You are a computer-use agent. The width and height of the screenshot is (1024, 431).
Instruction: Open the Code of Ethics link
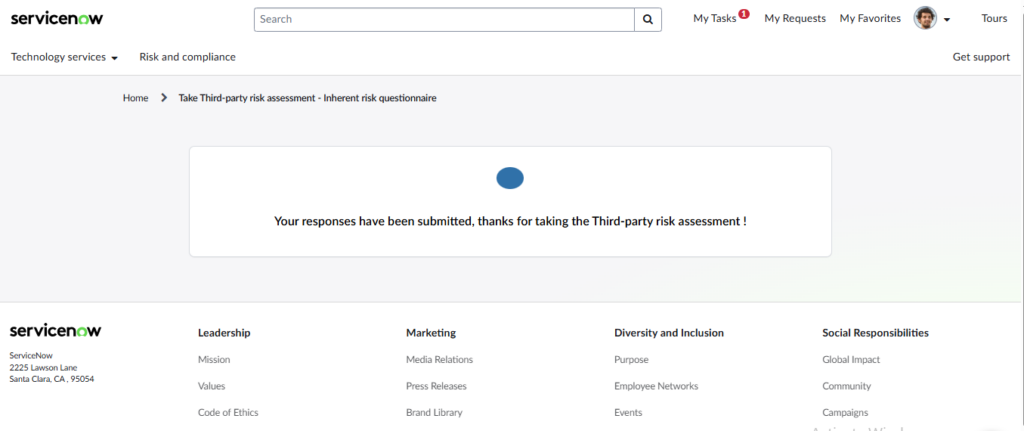pyautogui.click(x=228, y=412)
